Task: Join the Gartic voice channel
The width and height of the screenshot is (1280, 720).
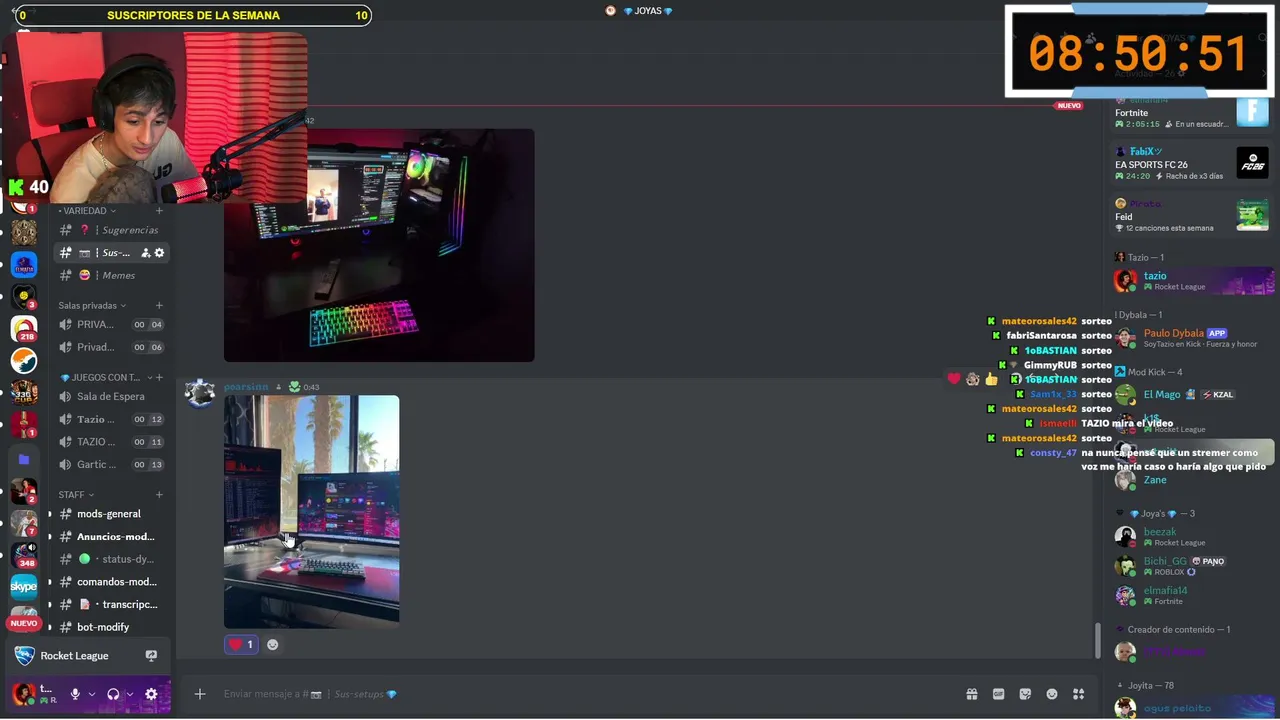Action: (110, 464)
